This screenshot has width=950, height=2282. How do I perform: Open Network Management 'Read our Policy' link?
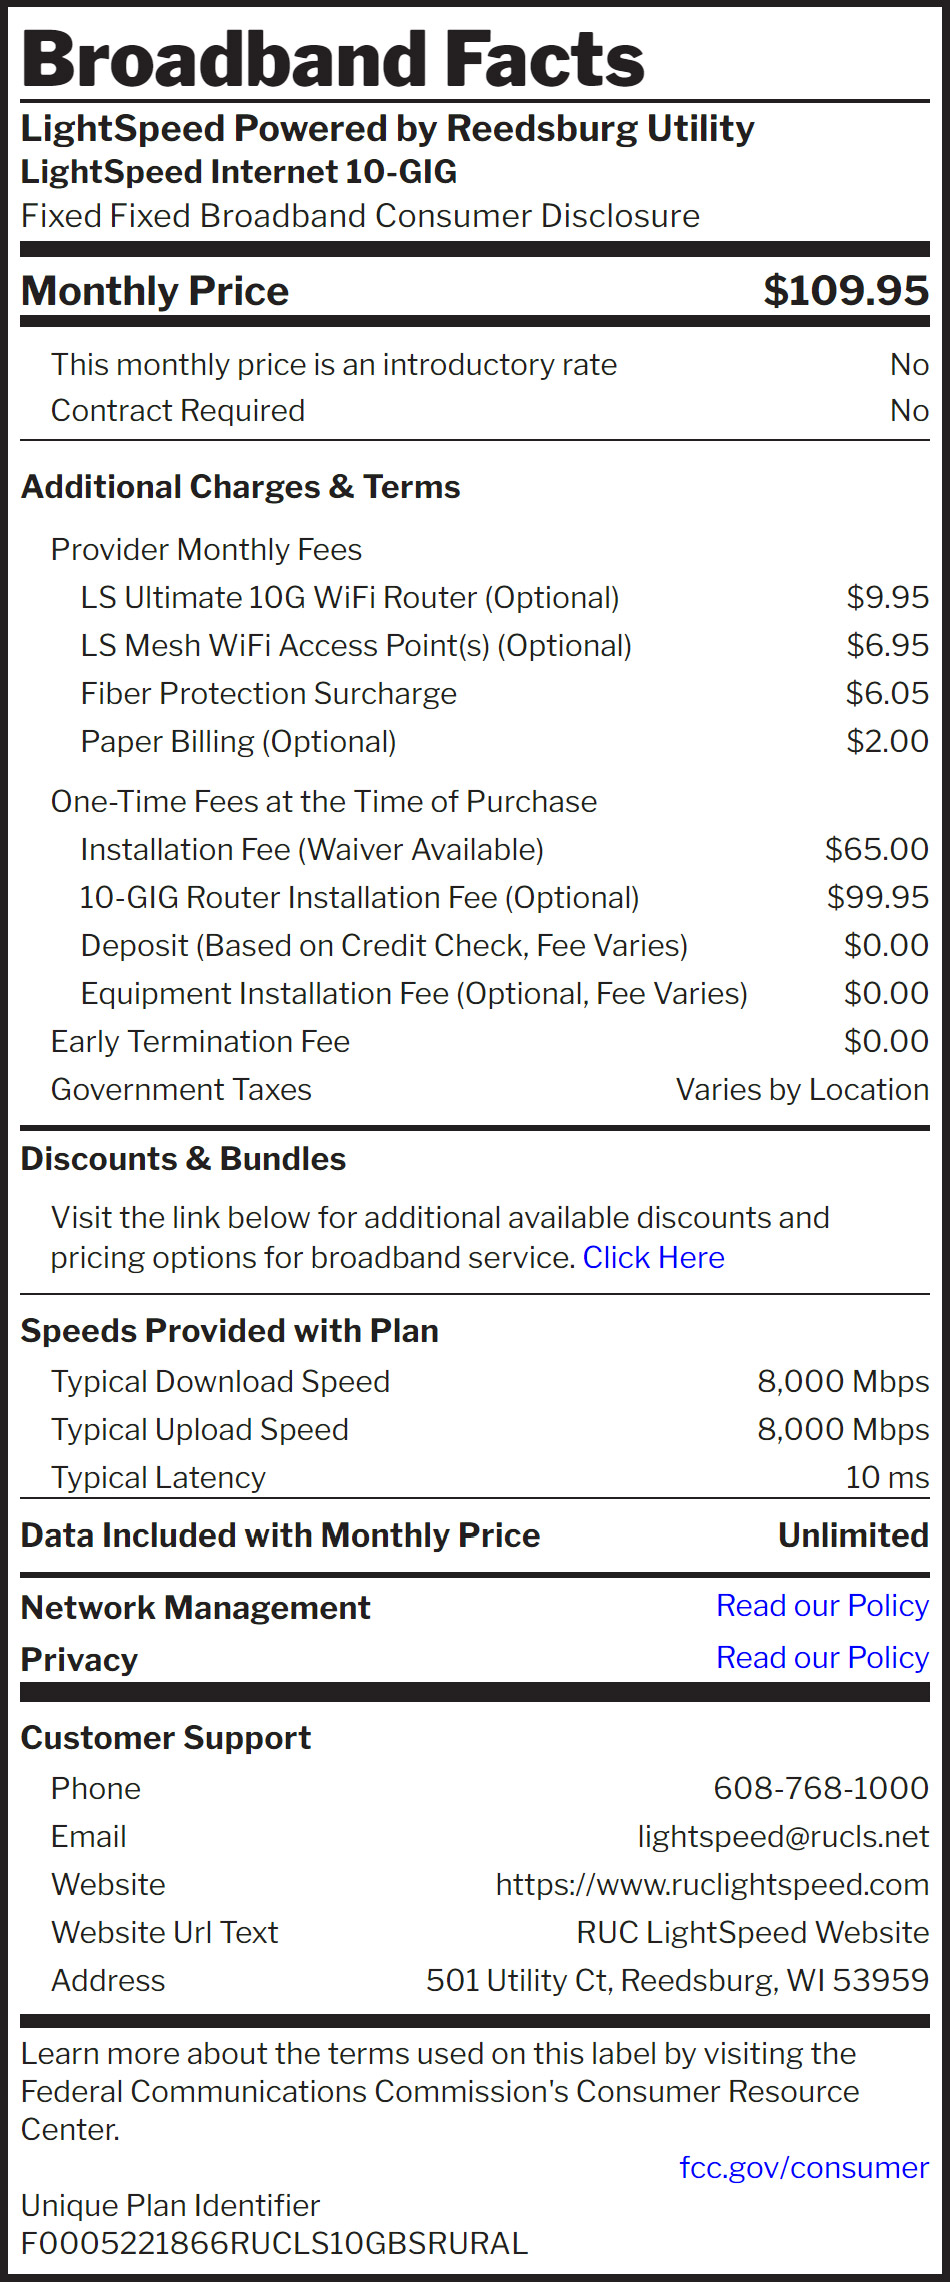point(822,1605)
